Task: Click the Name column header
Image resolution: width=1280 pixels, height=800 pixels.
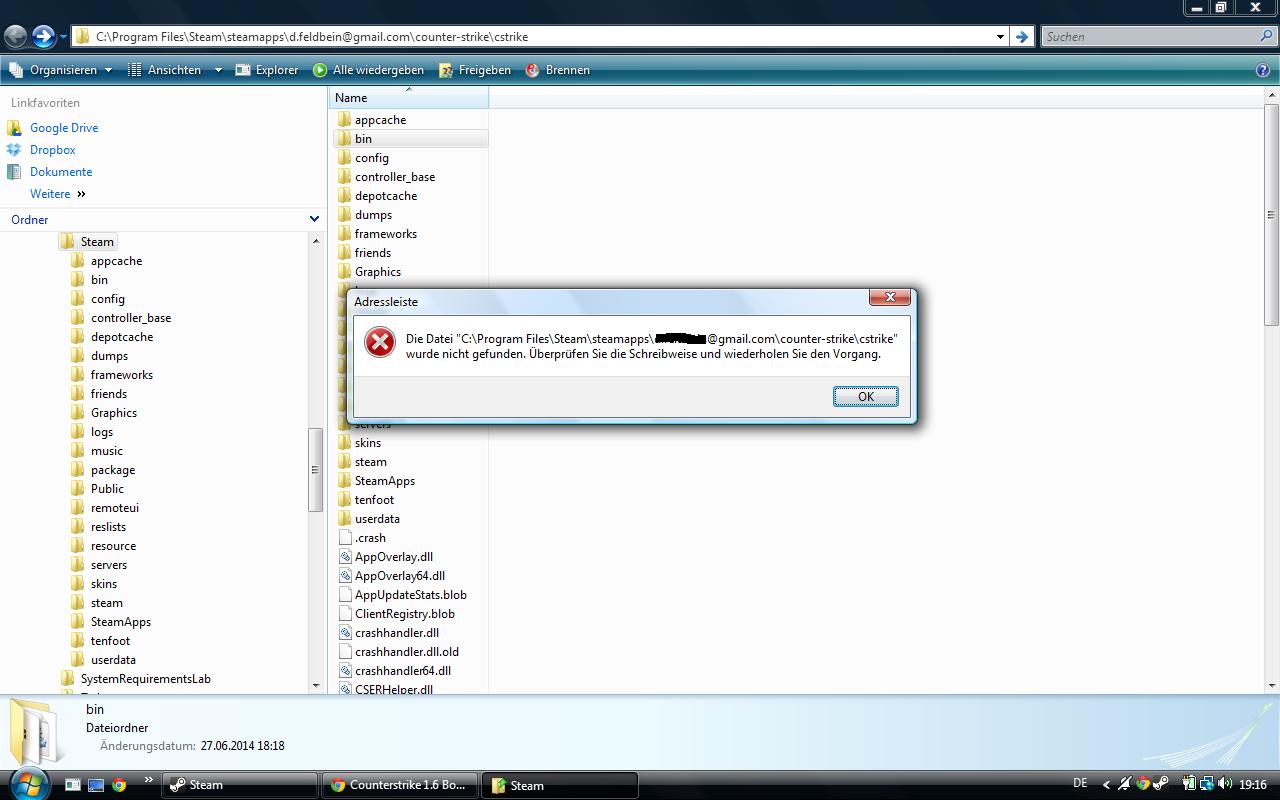Action: [408, 98]
